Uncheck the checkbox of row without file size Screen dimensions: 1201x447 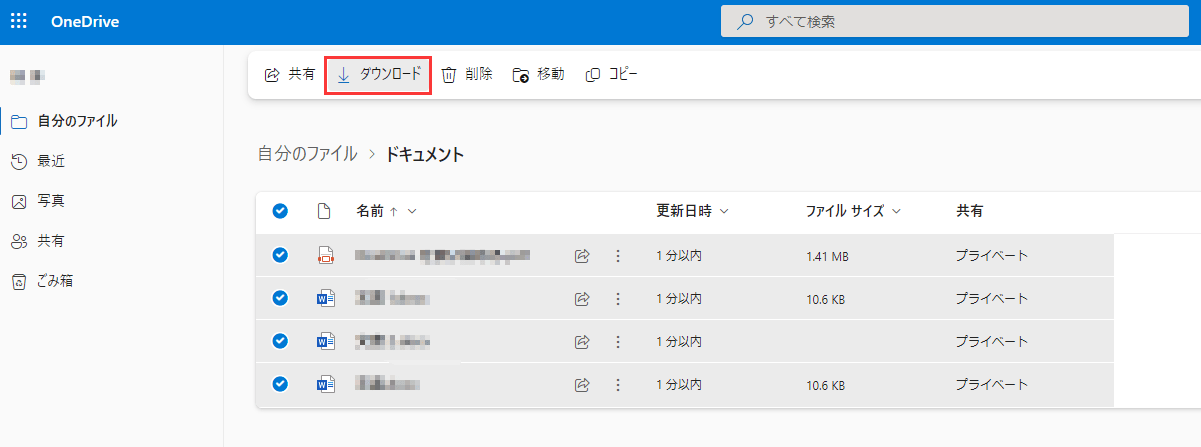coord(280,341)
